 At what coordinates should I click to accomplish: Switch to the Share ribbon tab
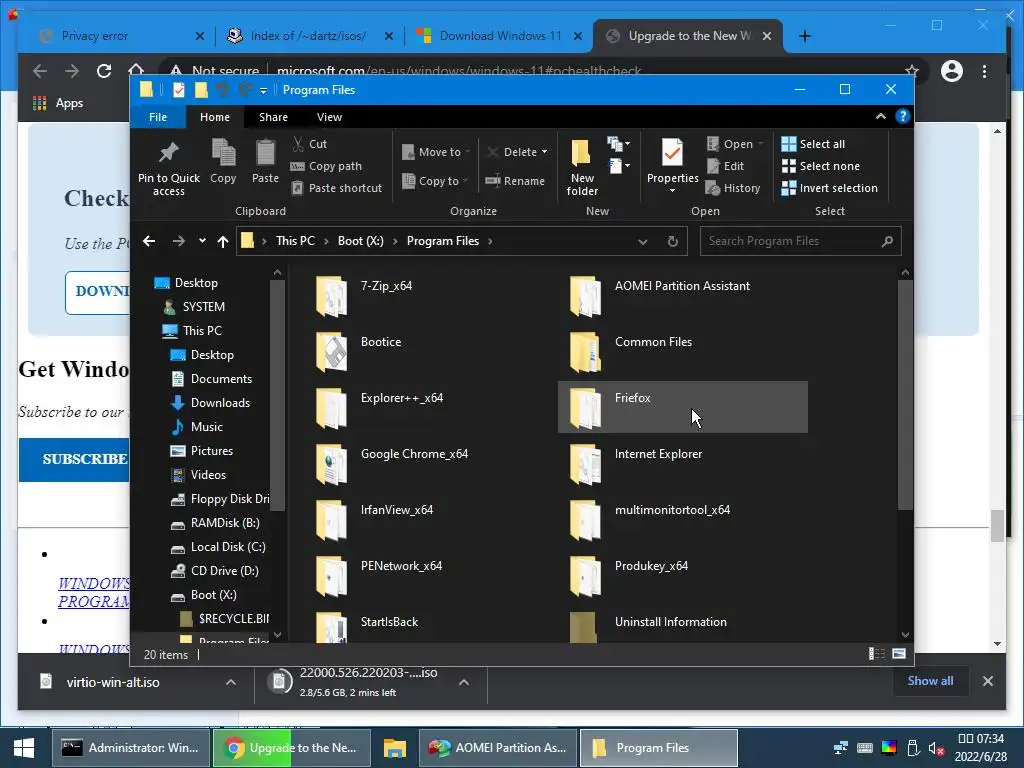[273, 117]
